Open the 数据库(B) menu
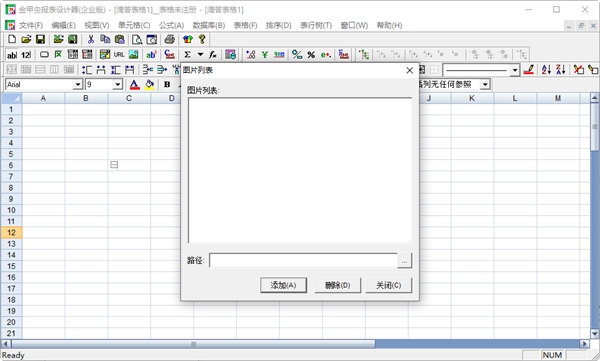This screenshot has height=361, width=600. coord(209,25)
